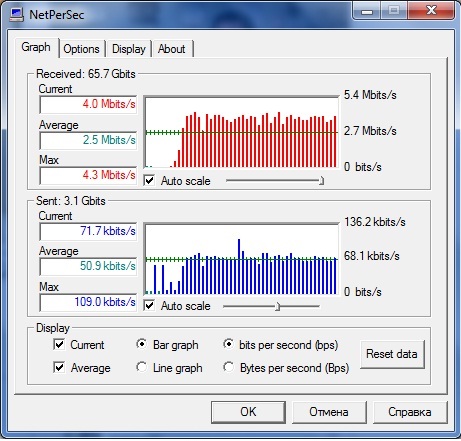This screenshot has height=441, width=461.
Task: Click the Sent Average 50.9 kbits/s field
Action: click(x=88, y=266)
